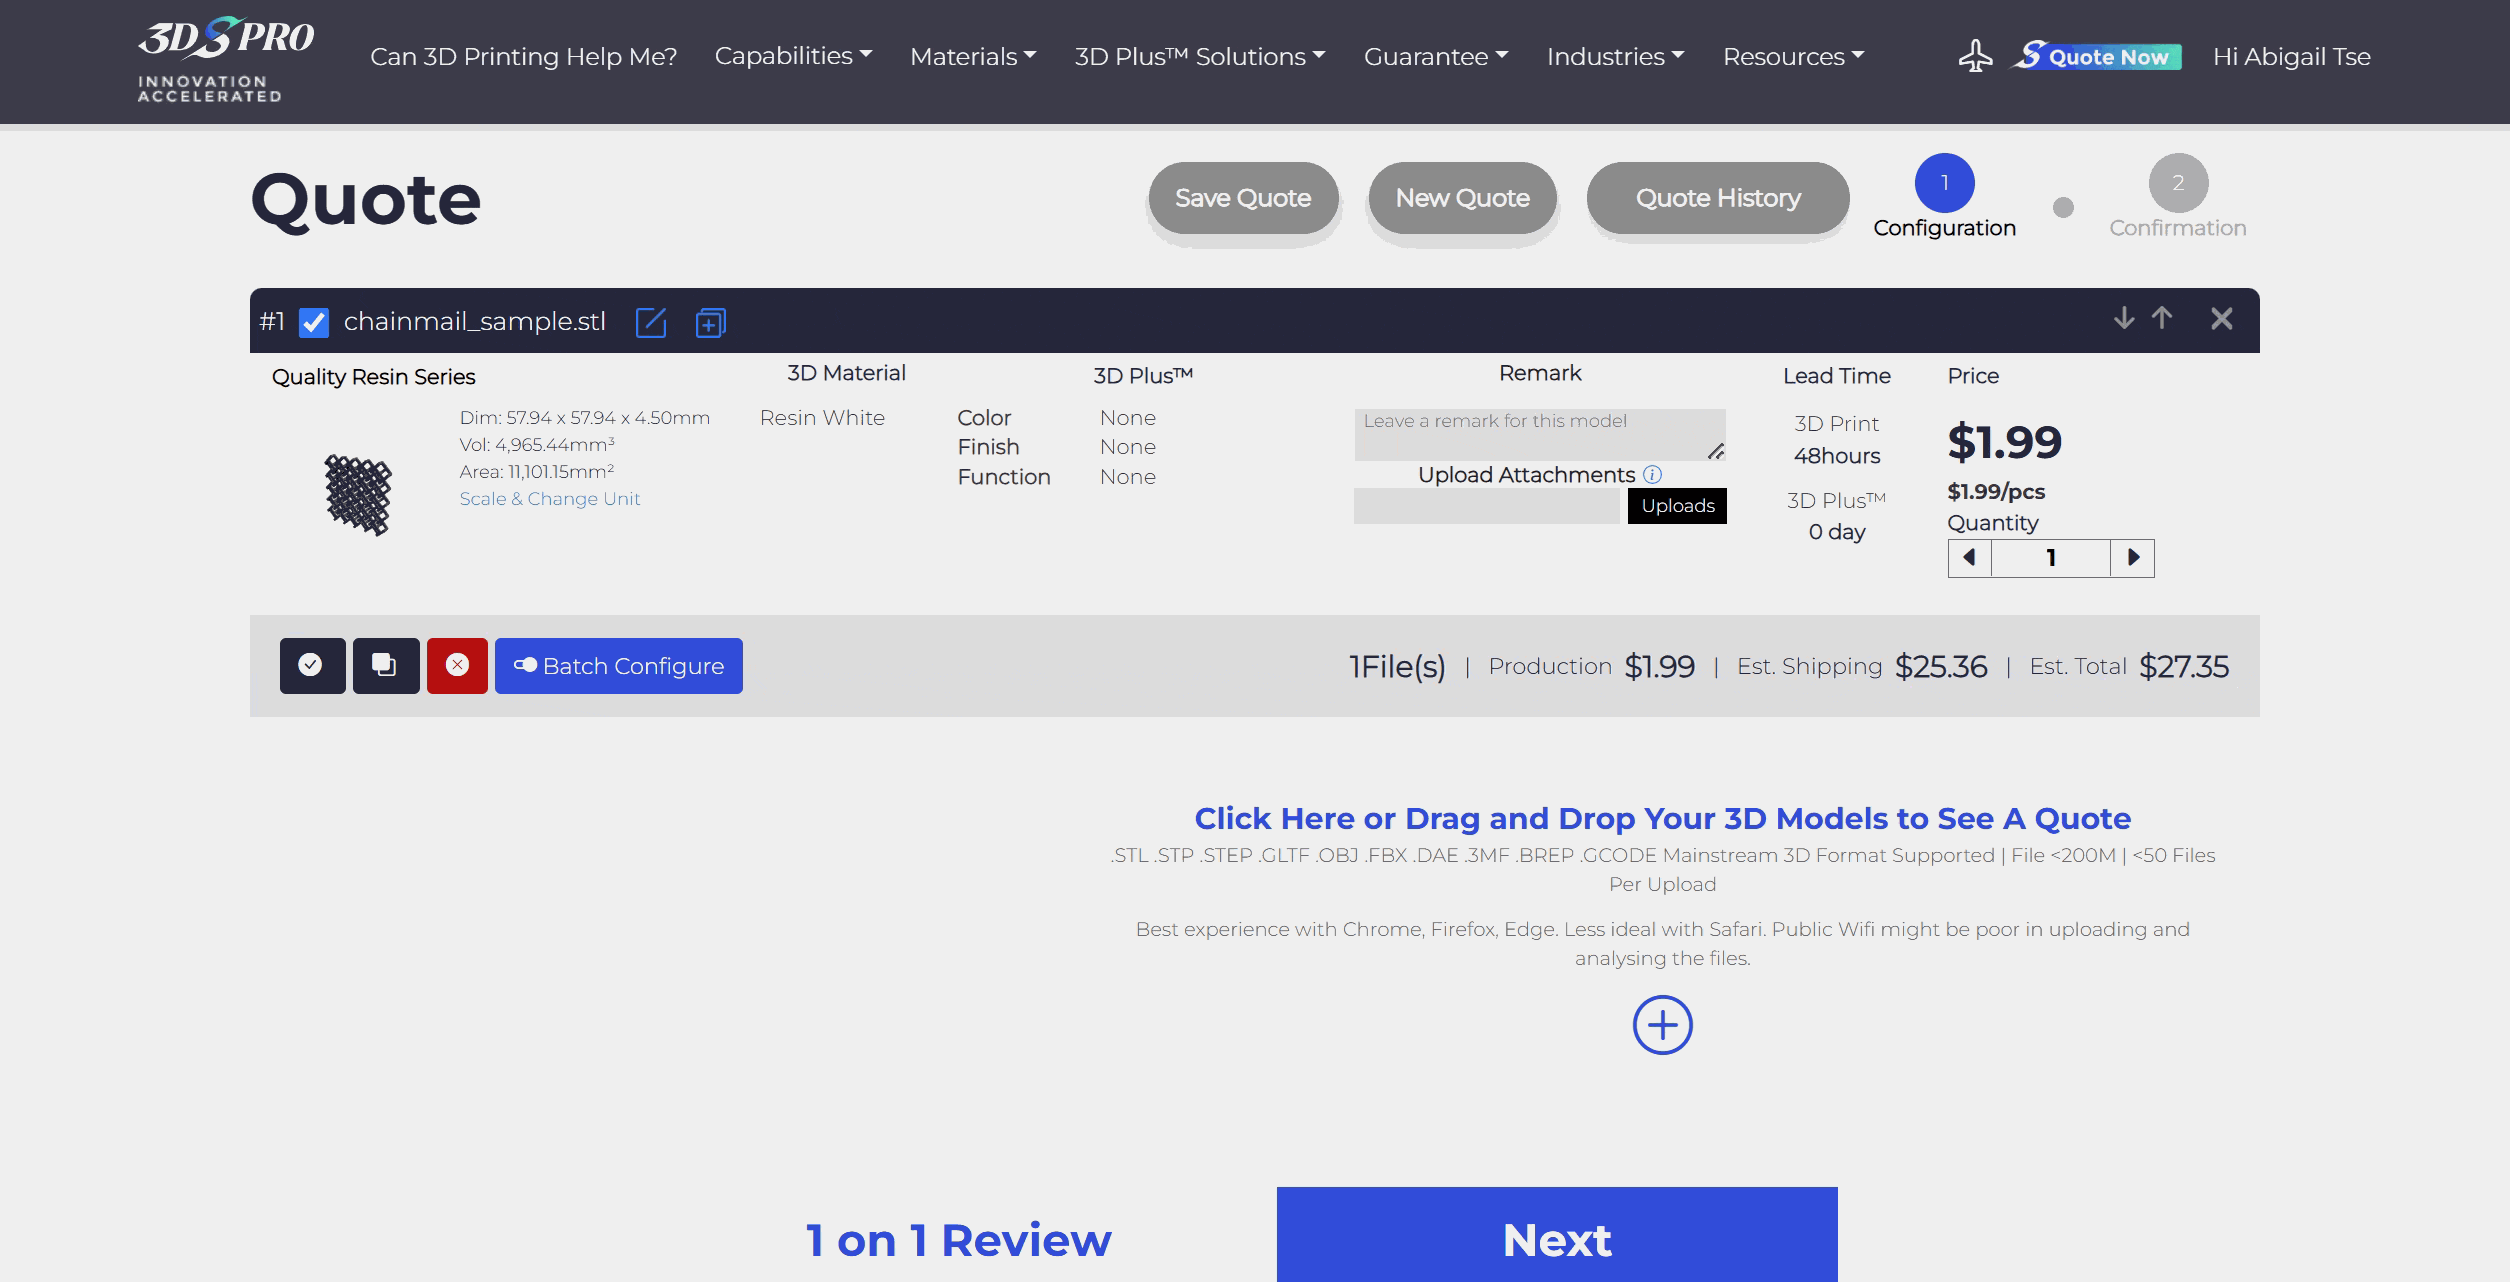Click the red delete-selected button
This screenshot has width=2510, height=1282.
click(x=457, y=666)
